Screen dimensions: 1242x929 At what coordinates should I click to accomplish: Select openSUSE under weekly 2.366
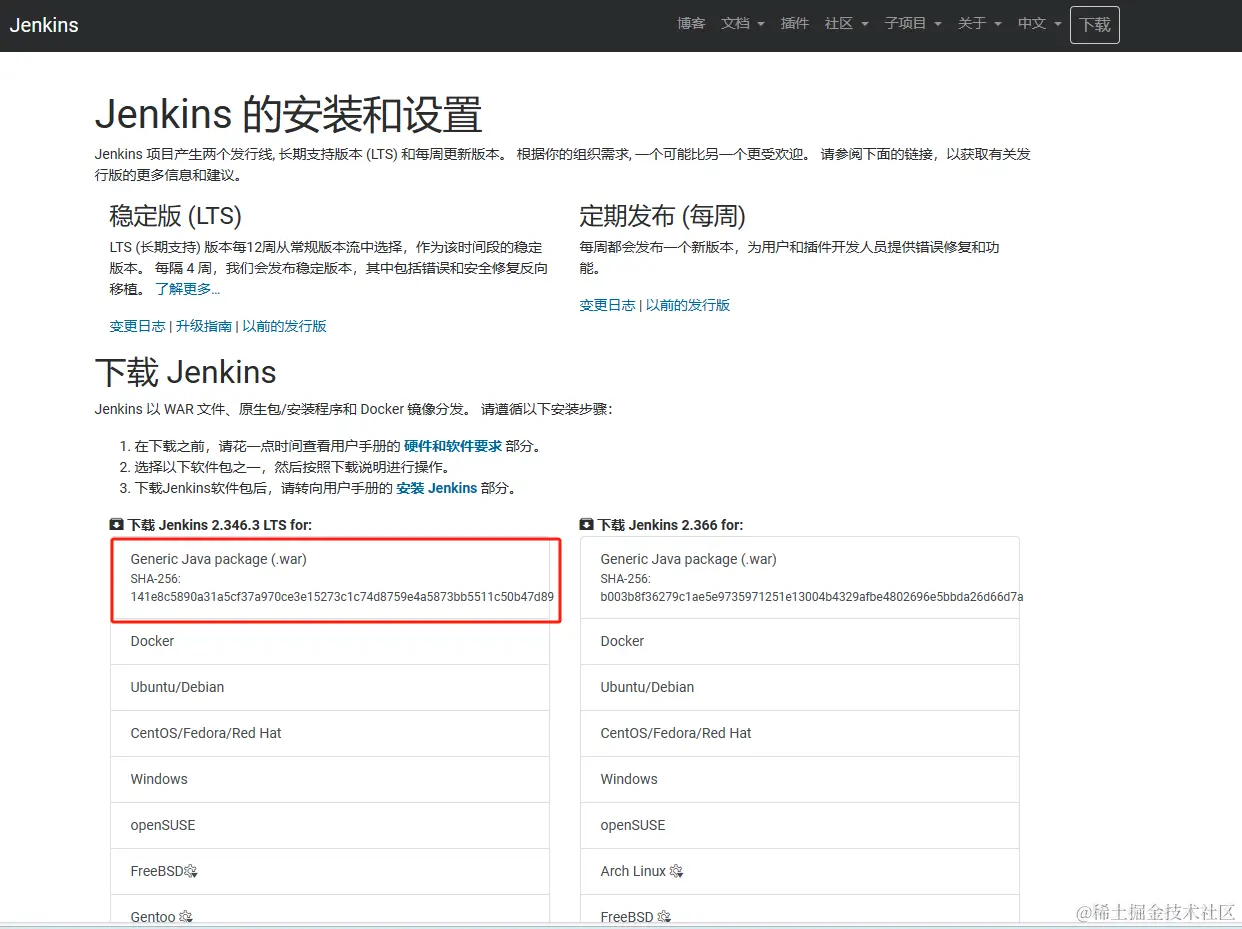(800, 825)
